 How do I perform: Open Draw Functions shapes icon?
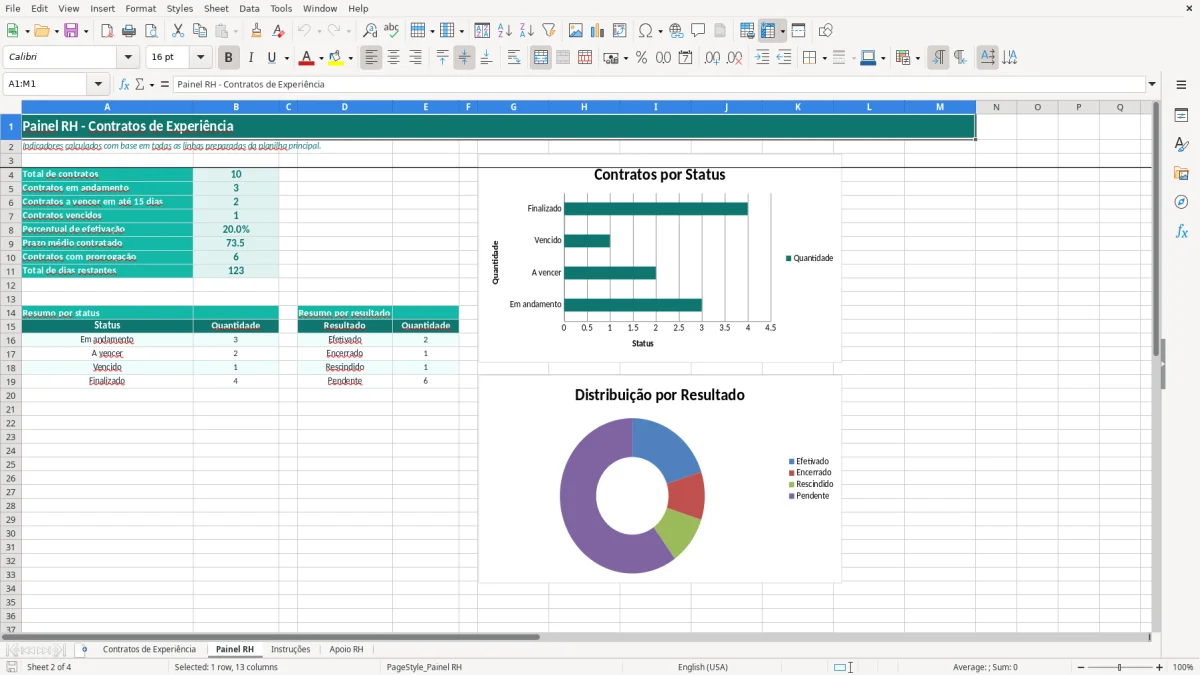pos(825,31)
